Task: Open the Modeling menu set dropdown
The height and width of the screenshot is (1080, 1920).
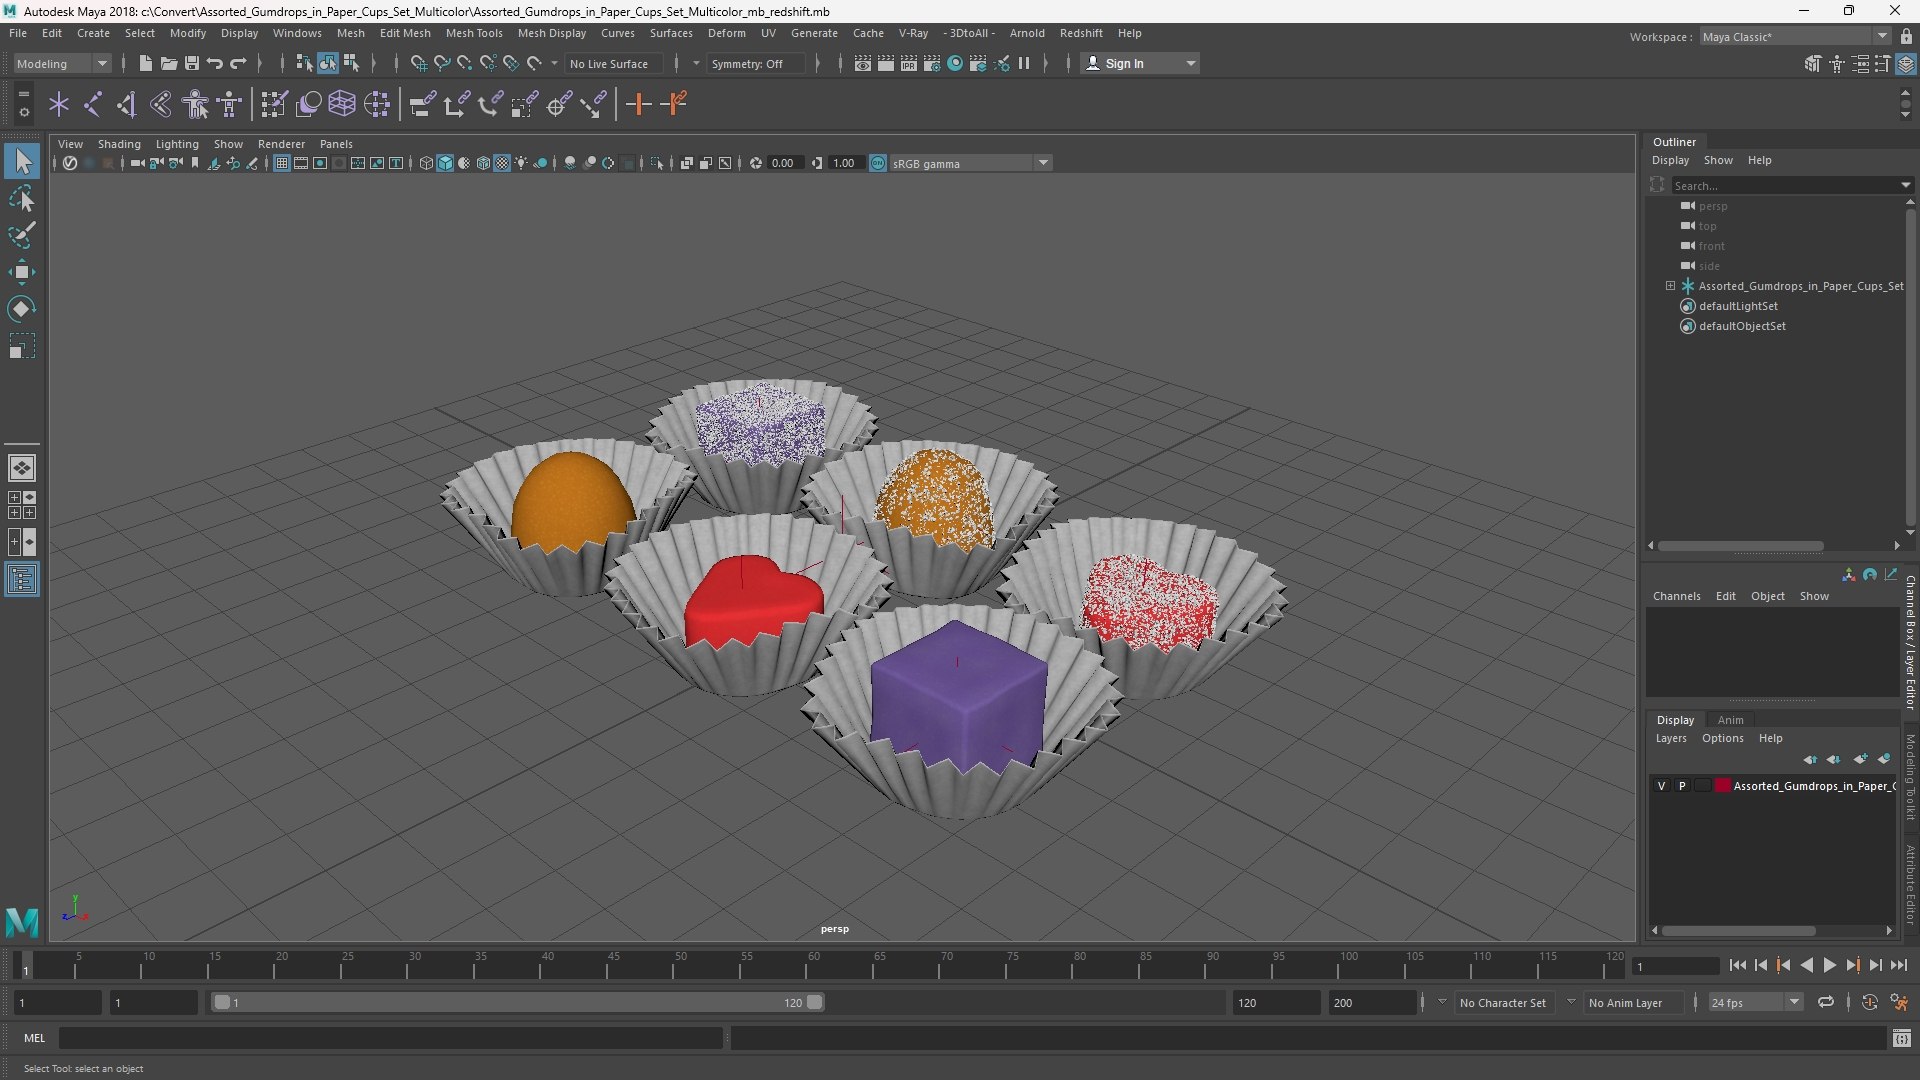Action: 62,63
